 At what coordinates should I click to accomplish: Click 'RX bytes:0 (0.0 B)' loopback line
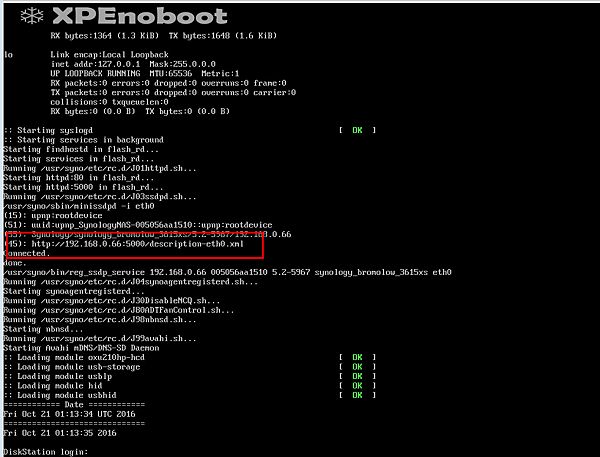140,111
